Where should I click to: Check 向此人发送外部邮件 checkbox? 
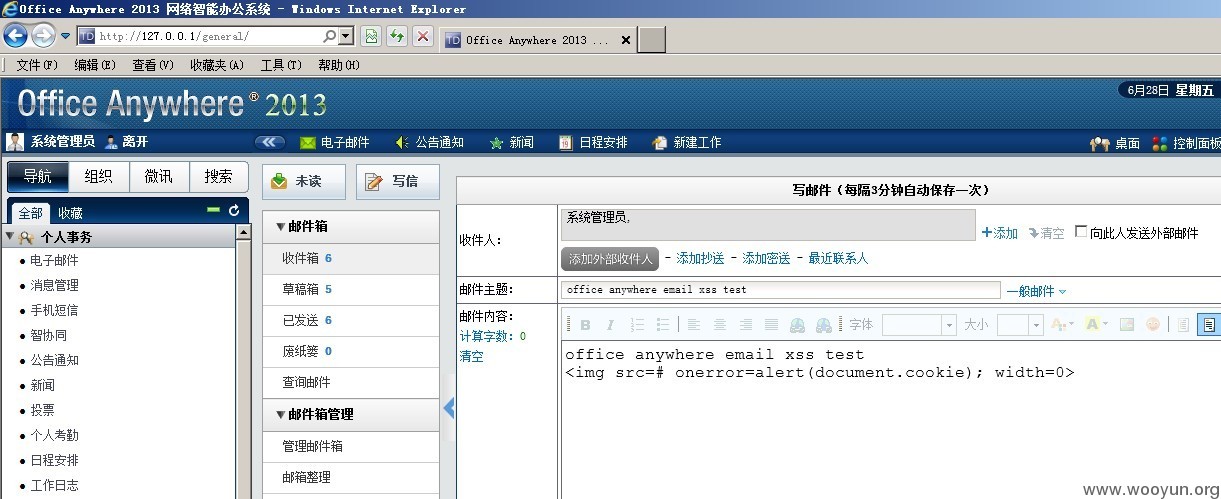1081,232
